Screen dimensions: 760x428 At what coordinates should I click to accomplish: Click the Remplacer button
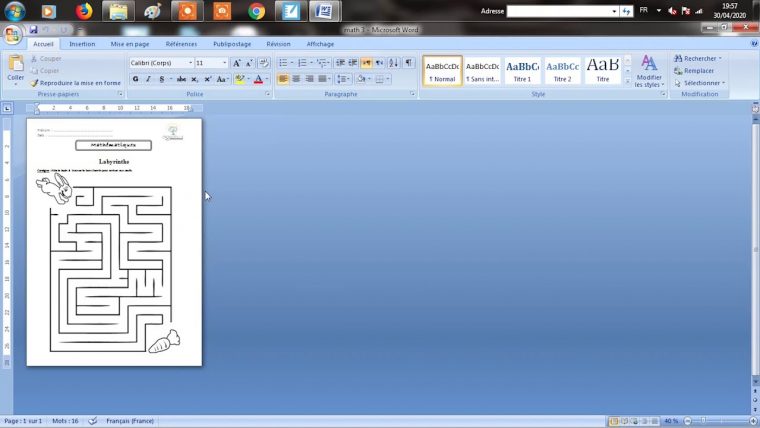point(698,71)
